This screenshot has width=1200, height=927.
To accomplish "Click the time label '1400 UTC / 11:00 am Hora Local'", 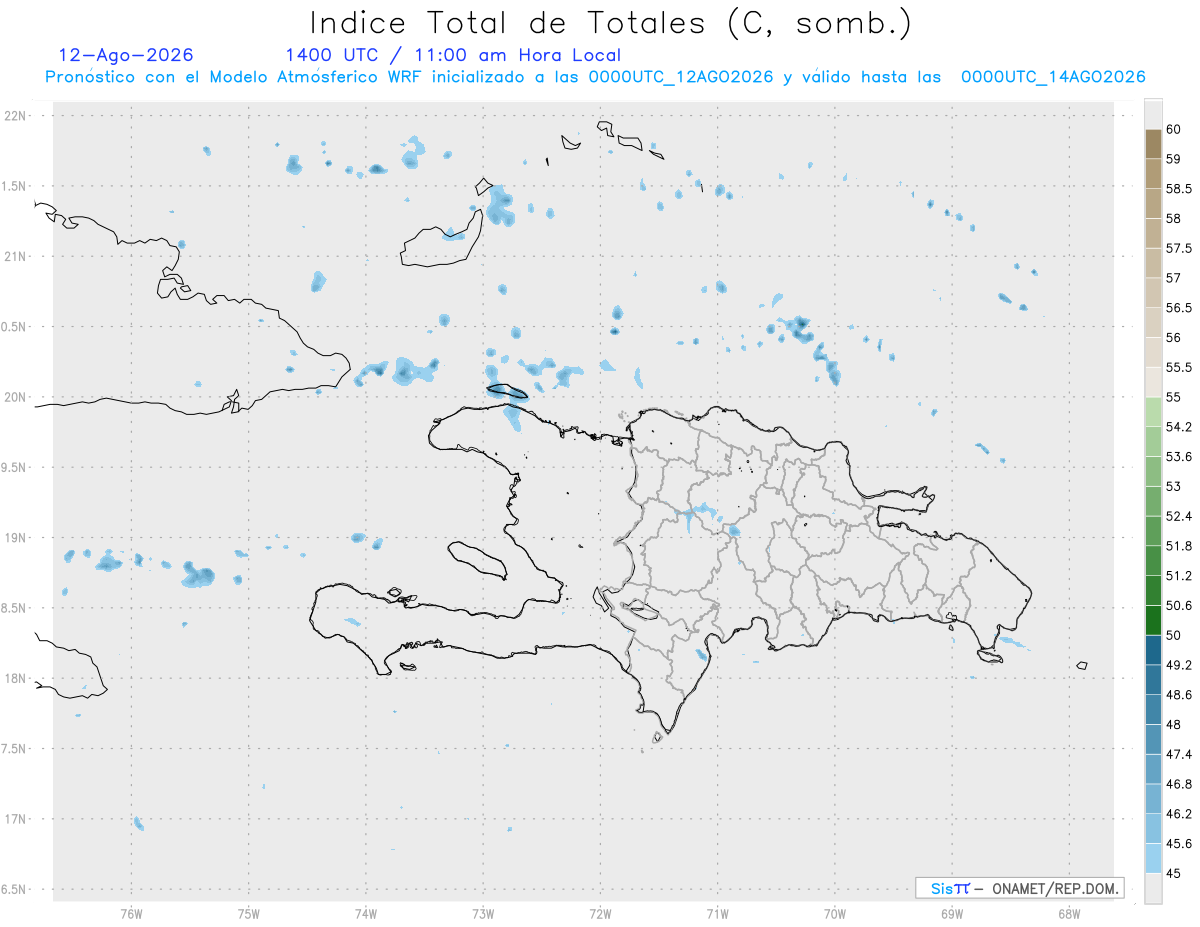I will (x=453, y=55).
